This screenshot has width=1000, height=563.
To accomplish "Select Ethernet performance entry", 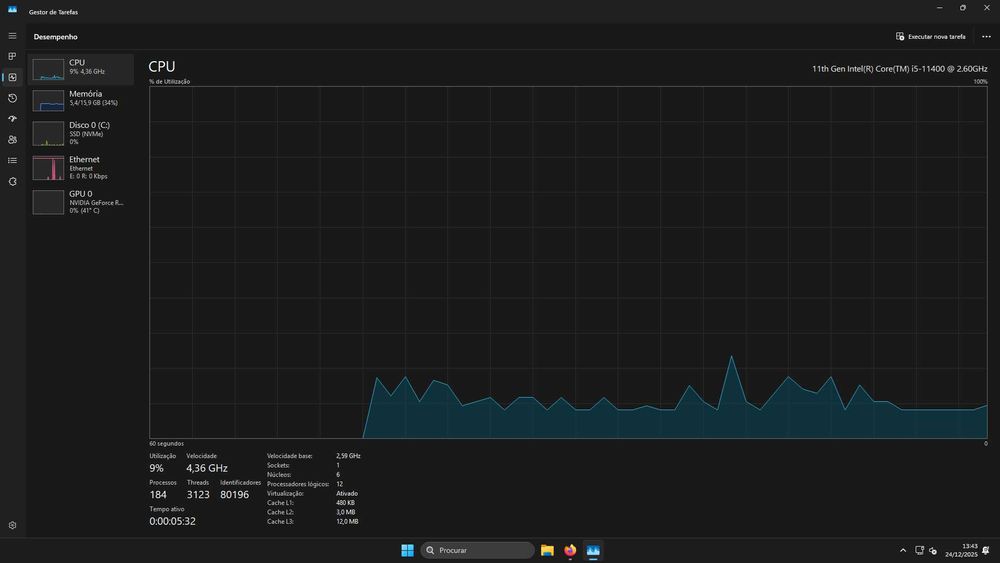I will click(81, 168).
